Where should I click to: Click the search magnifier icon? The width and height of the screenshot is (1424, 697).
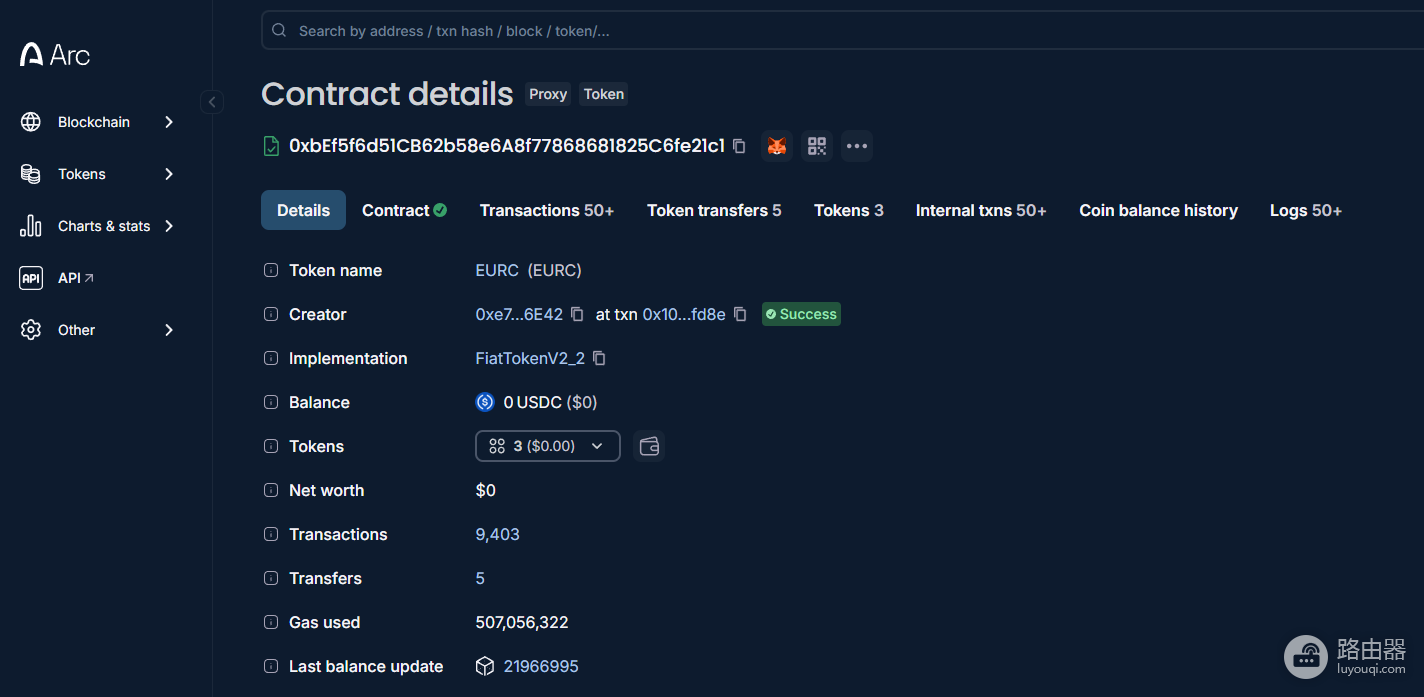tap(279, 31)
